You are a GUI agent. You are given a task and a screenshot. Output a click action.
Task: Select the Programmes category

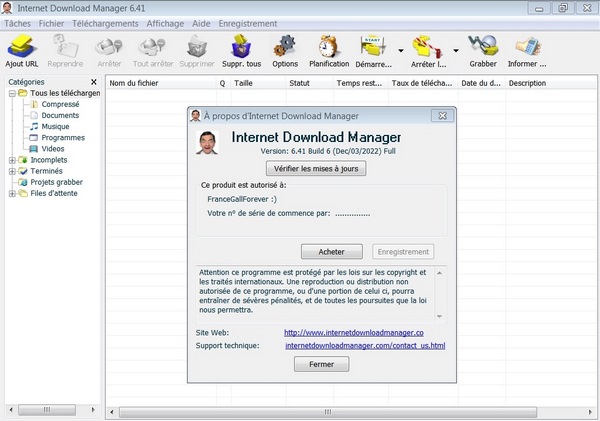(63, 137)
